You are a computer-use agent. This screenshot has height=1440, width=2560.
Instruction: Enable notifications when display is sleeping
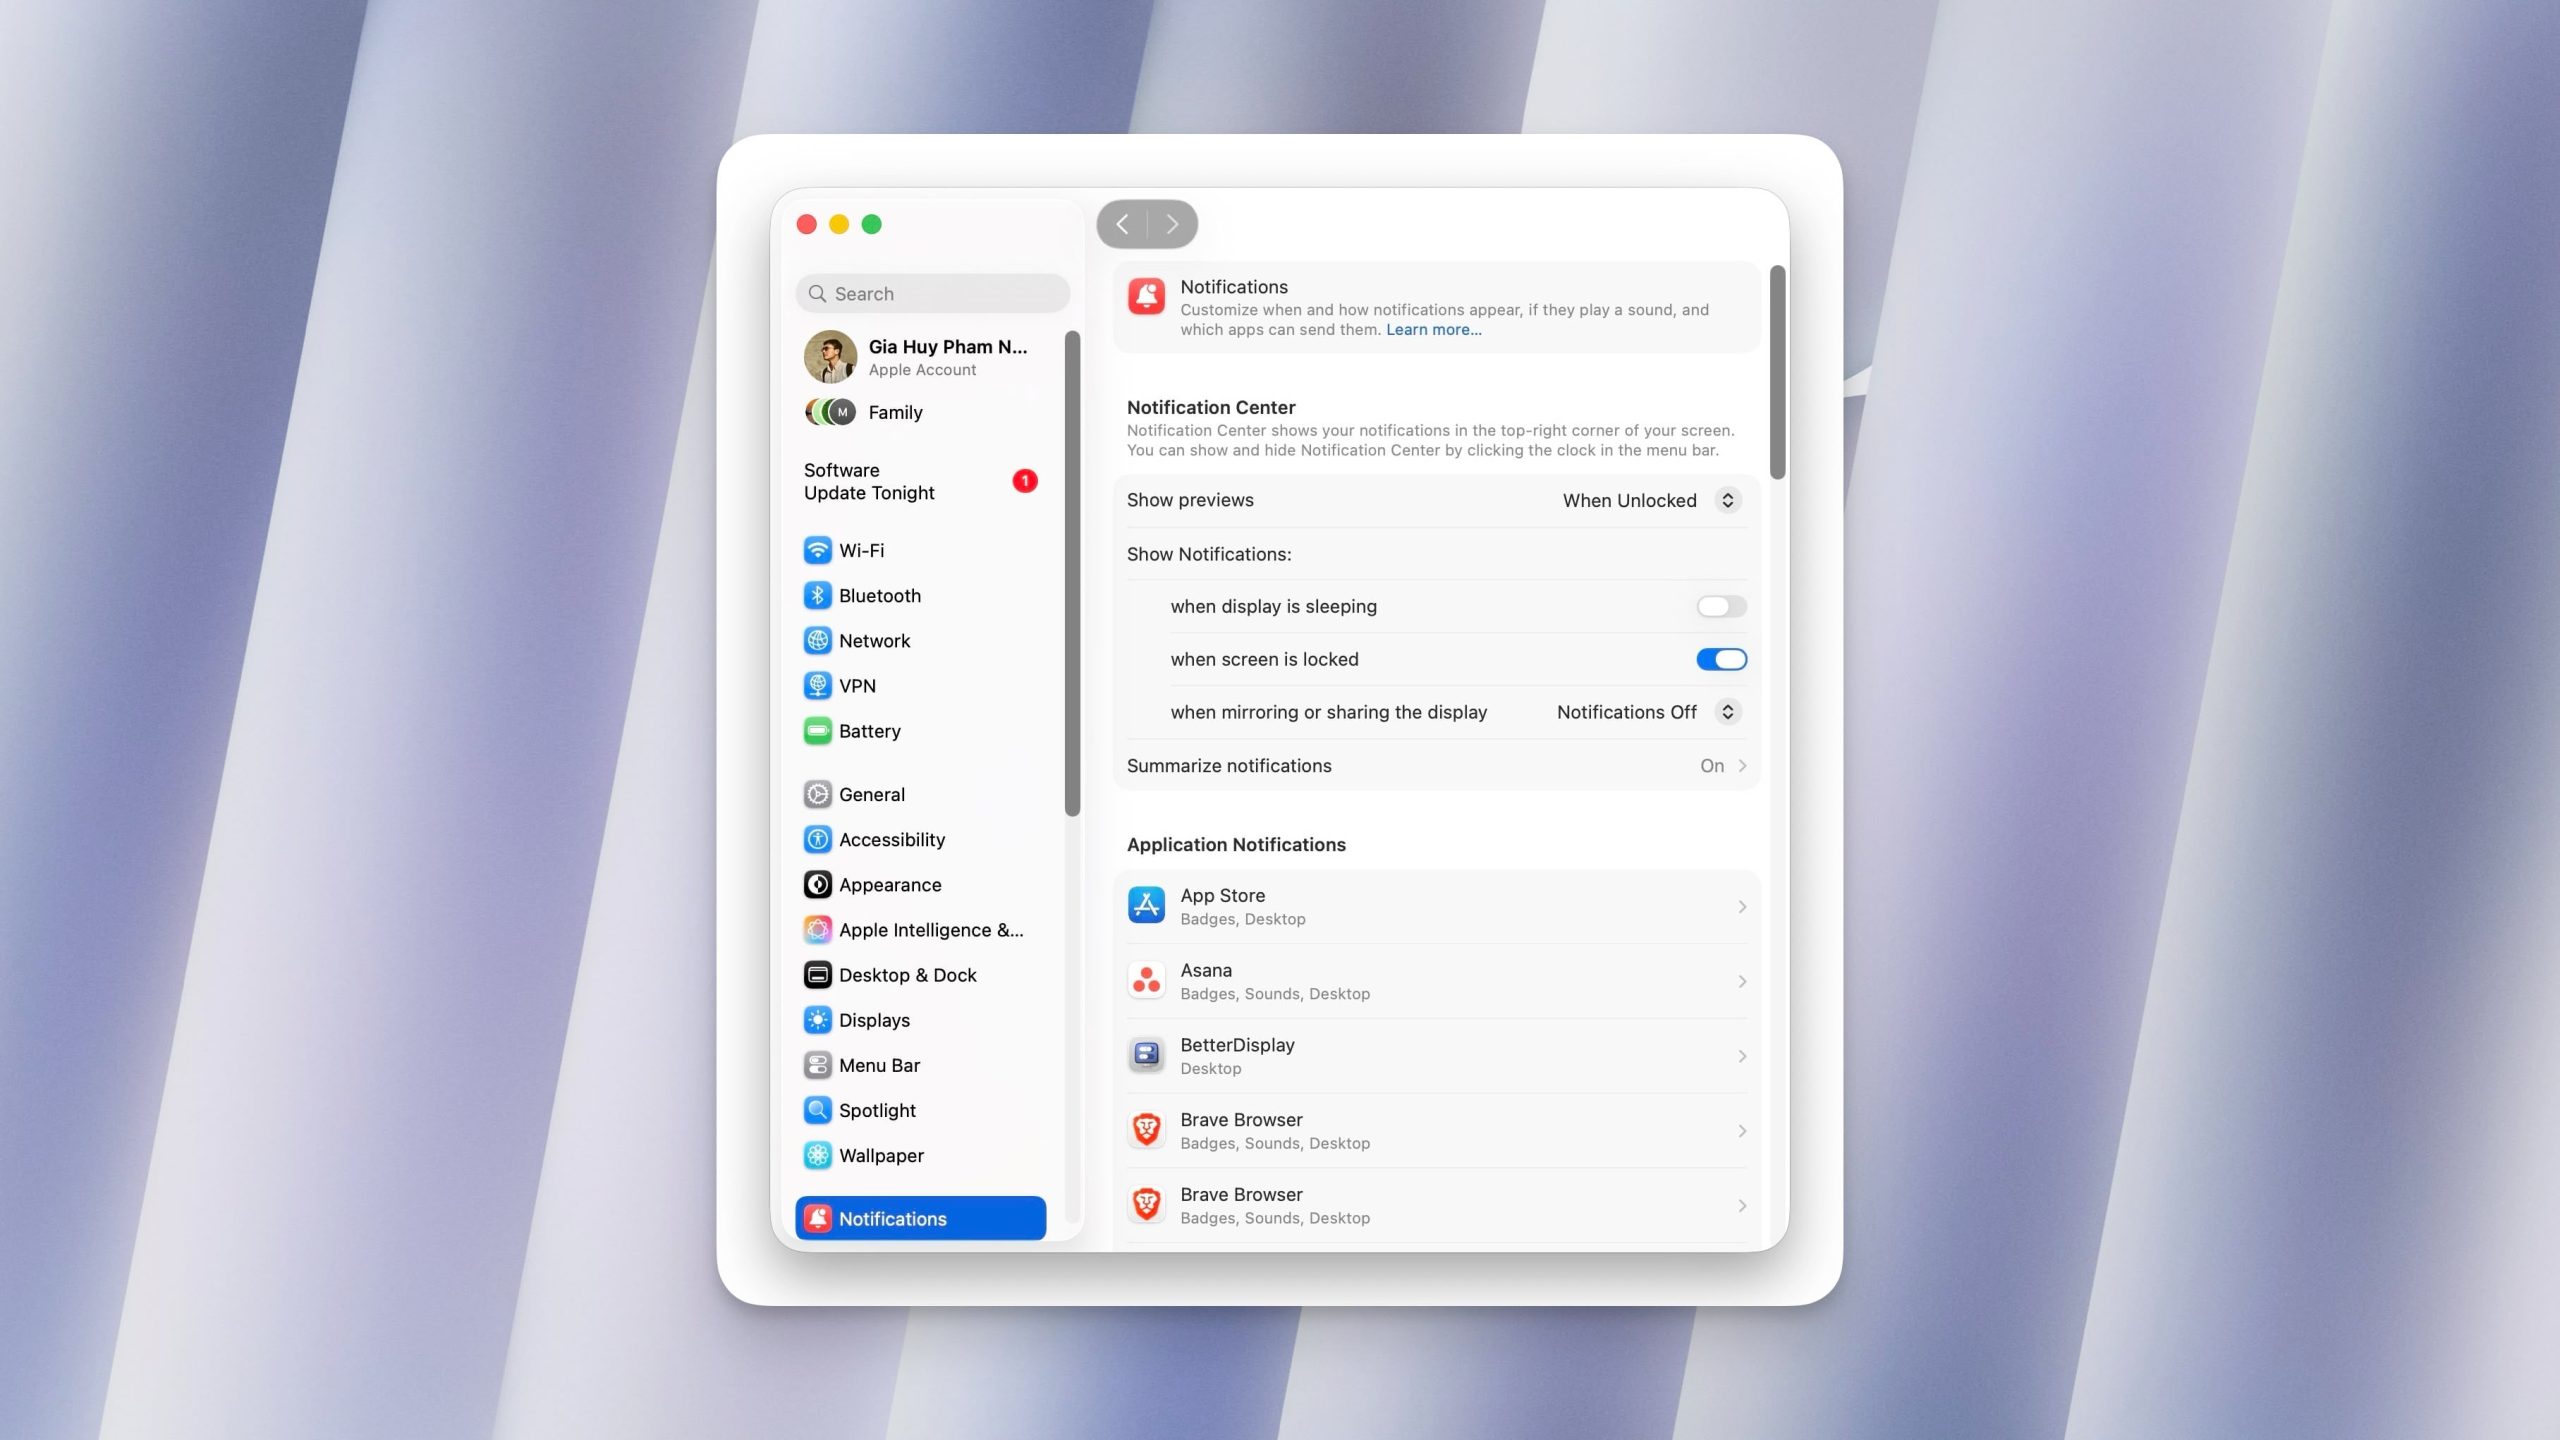click(x=1720, y=606)
